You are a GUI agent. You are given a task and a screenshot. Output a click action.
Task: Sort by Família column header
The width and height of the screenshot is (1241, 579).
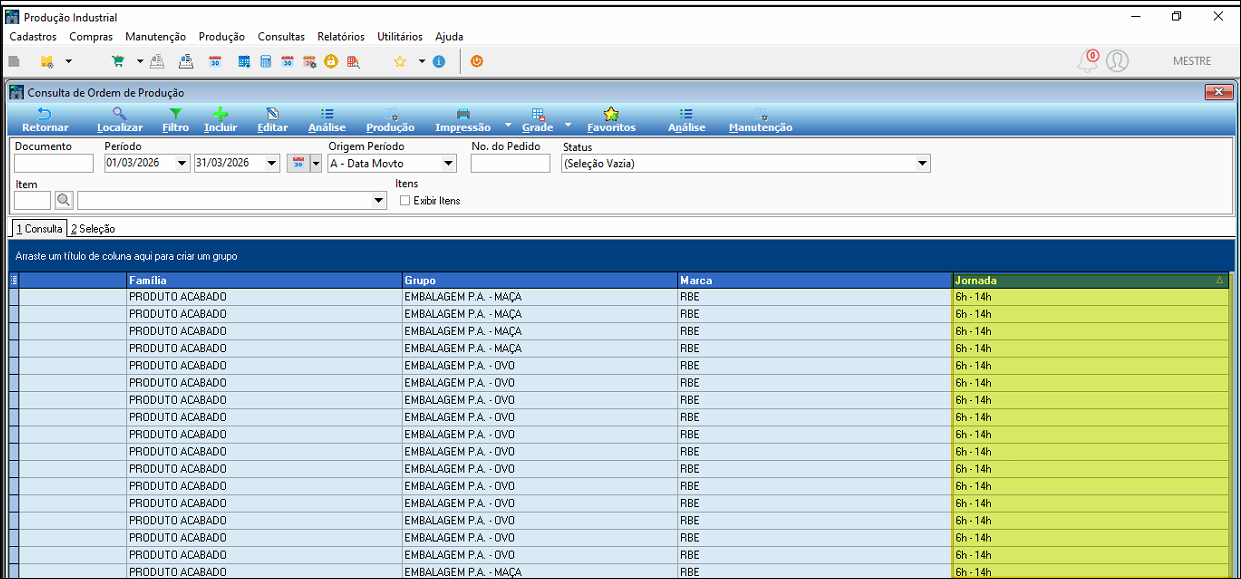pos(264,281)
